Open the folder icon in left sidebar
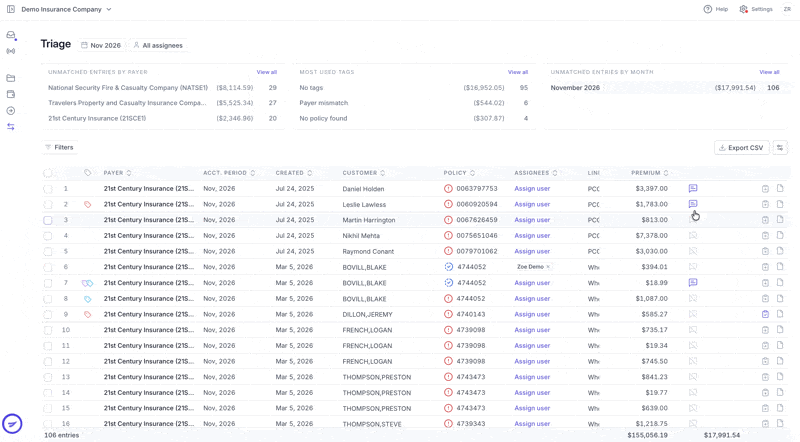Screen dimensions: 800x442 [x=11, y=78]
